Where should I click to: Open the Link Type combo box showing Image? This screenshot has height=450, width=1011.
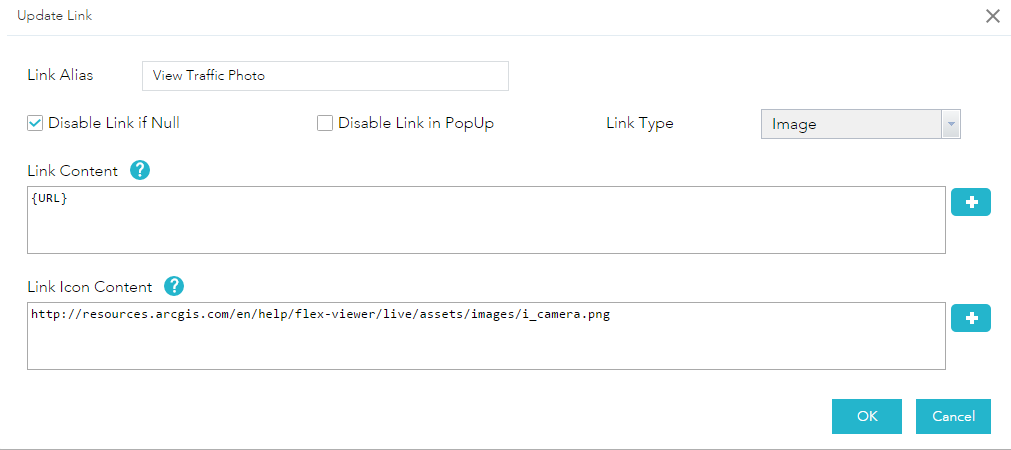click(850, 124)
